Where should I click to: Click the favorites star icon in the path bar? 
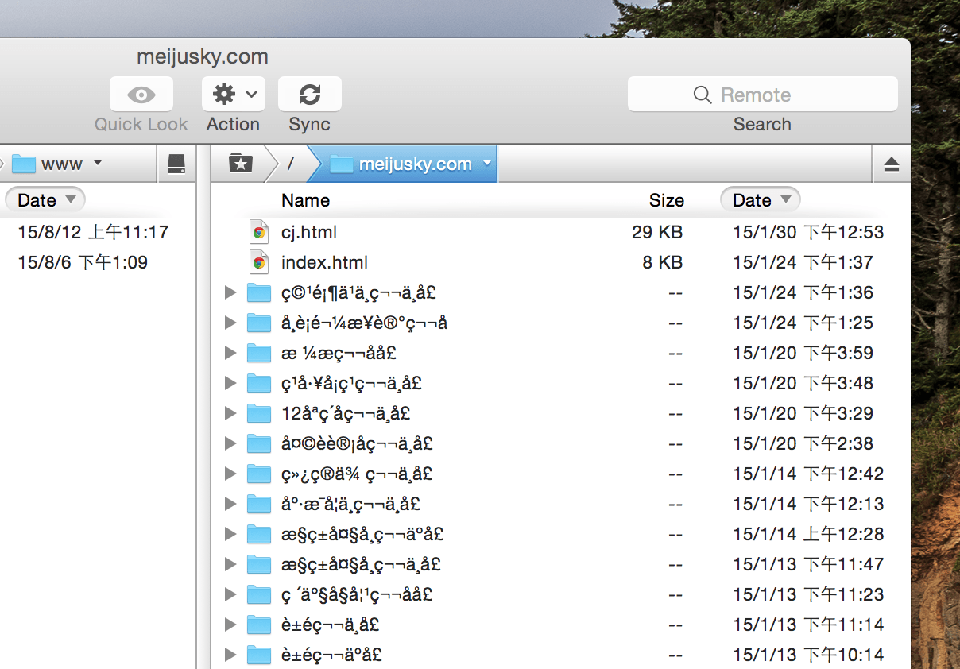coord(240,163)
